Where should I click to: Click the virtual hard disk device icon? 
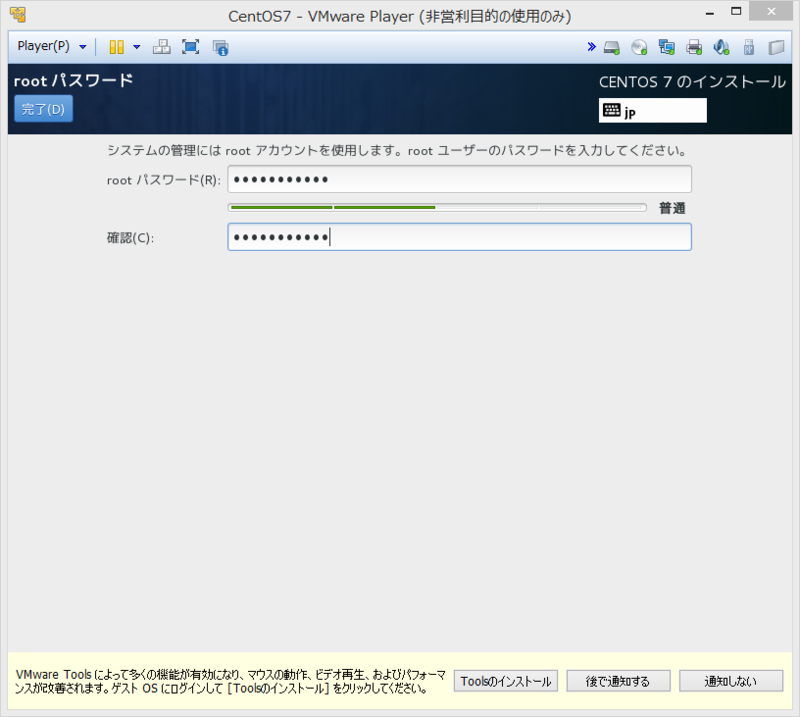click(x=610, y=46)
